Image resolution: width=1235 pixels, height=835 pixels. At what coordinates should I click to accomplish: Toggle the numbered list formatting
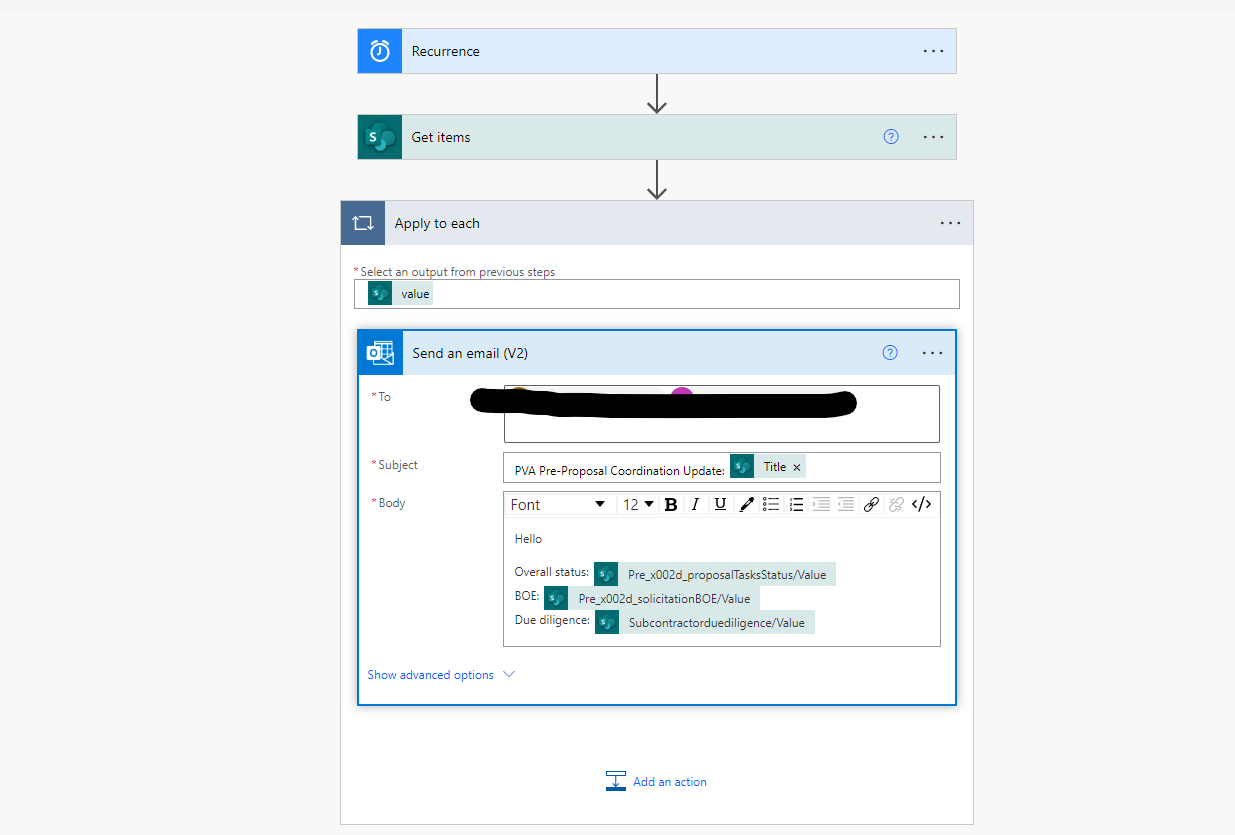[796, 504]
